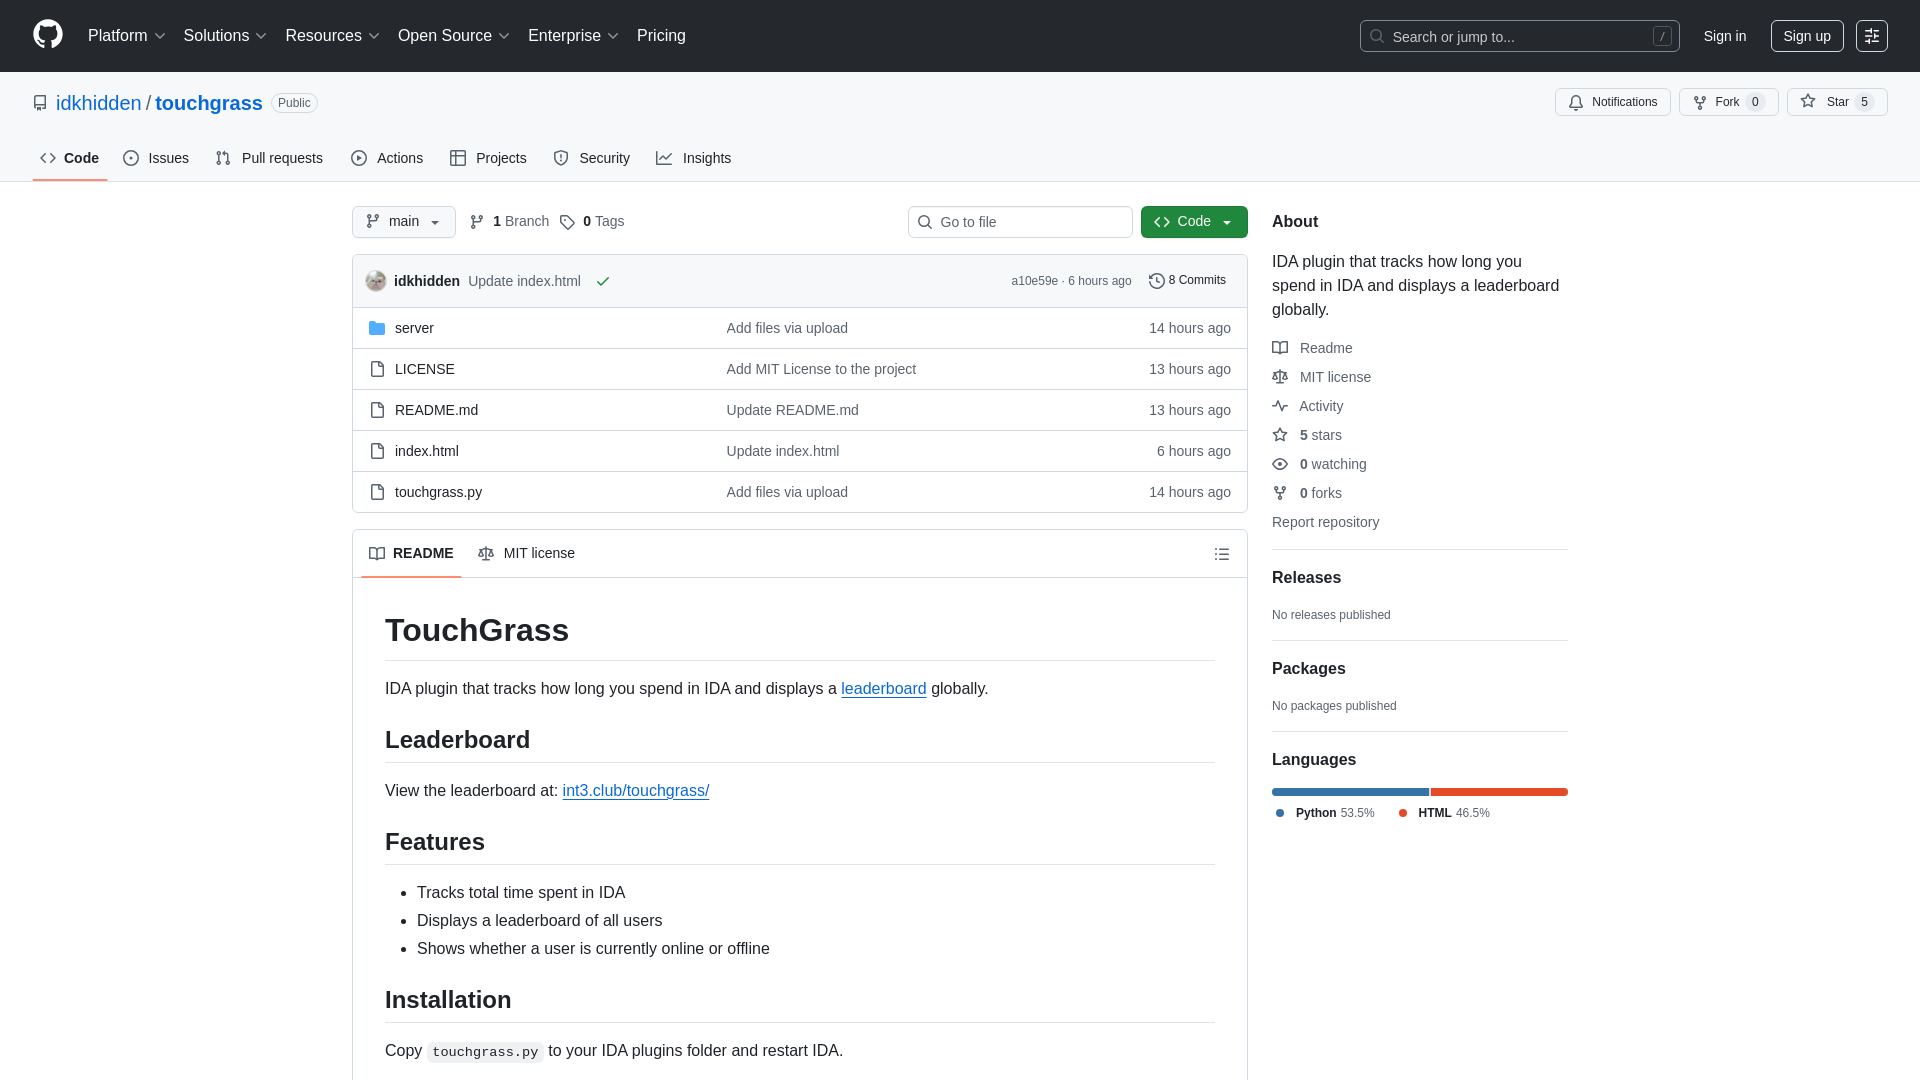Click the bell Notifications icon
The width and height of the screenshot is (1920, 1080).
1576,102
